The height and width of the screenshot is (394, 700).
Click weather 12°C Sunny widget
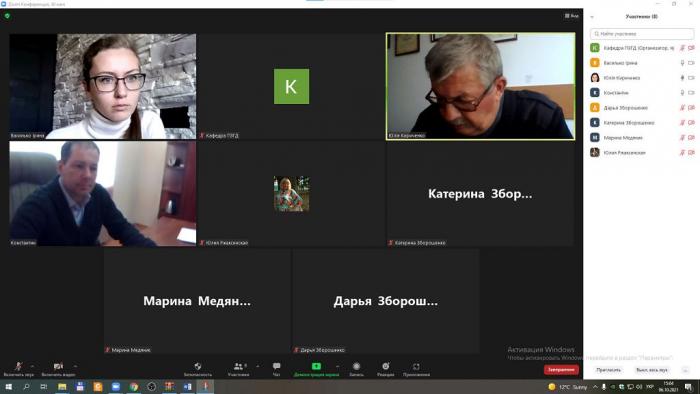(x=568, y=387)
